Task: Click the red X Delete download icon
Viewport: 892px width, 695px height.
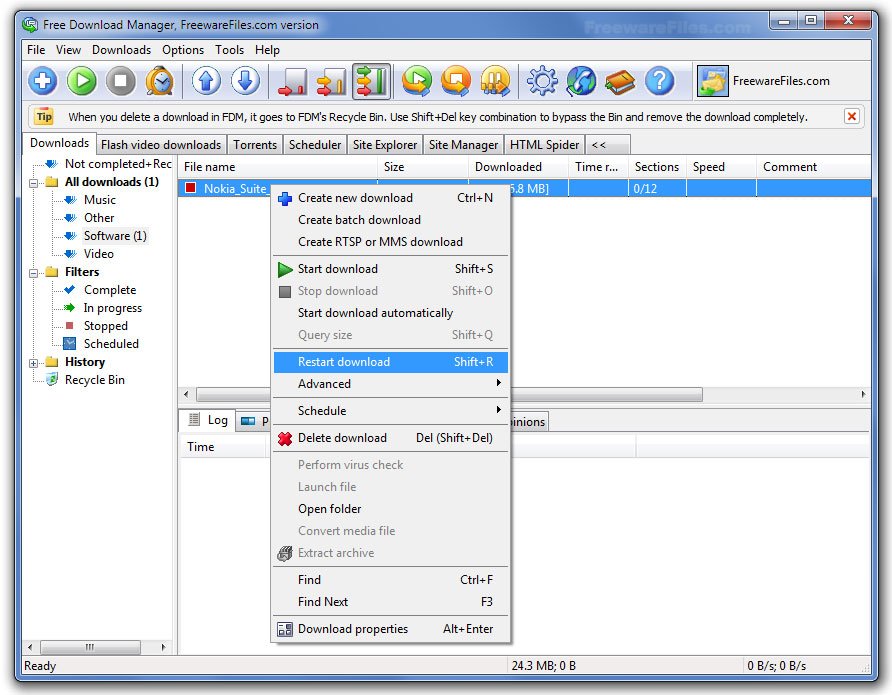Action: click(x=284, y=438)
